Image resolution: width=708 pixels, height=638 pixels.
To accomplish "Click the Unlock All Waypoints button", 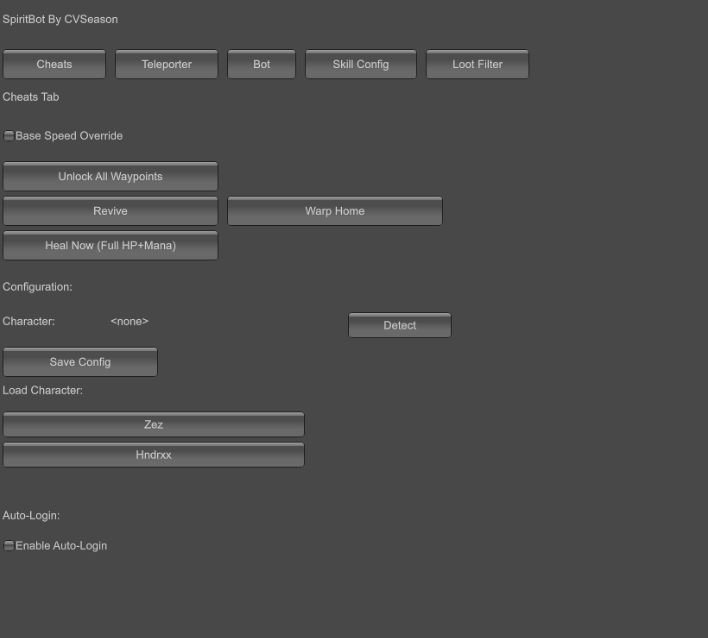I will pos(110,177).
